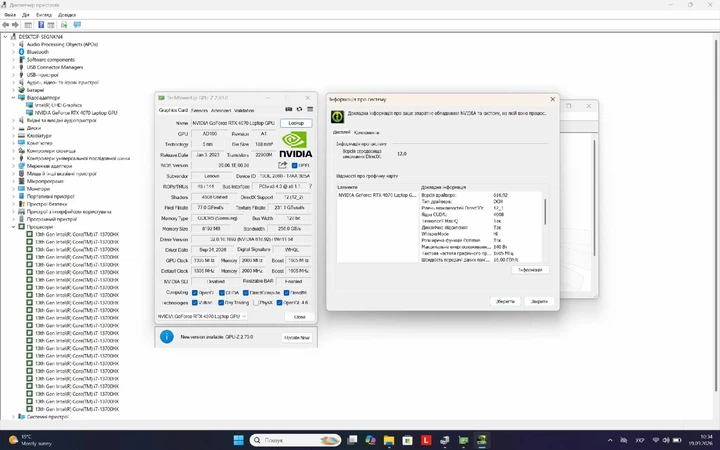This screenshot has width=720, height=450.
Task: Open the Файл menu in Device Manager
Action: [10, 15]
